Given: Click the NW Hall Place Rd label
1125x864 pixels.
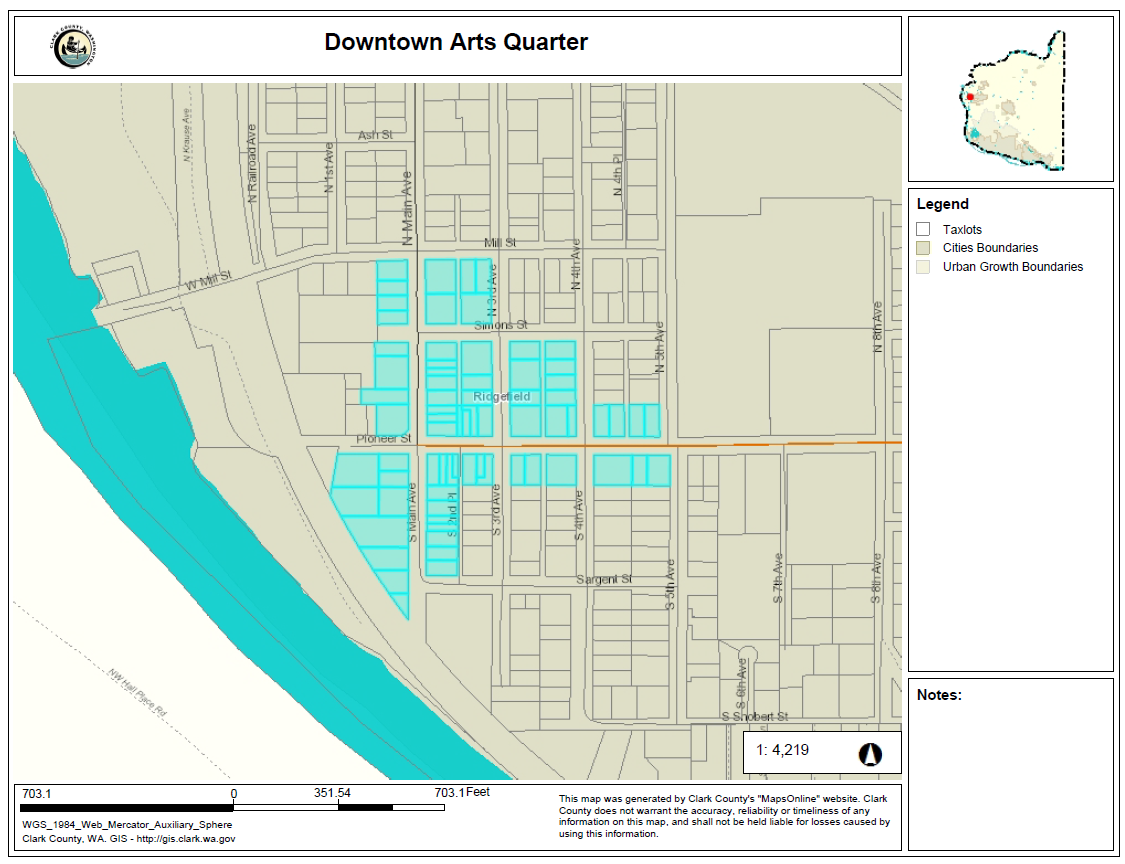Looking at the screenshot, I should [x=138, y=691].
